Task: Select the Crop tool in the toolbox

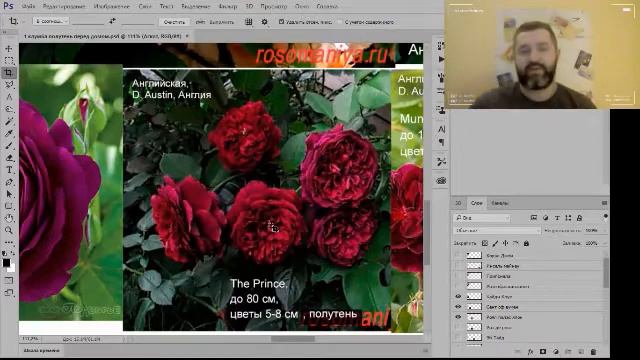Action: click(x=9, y=73)
